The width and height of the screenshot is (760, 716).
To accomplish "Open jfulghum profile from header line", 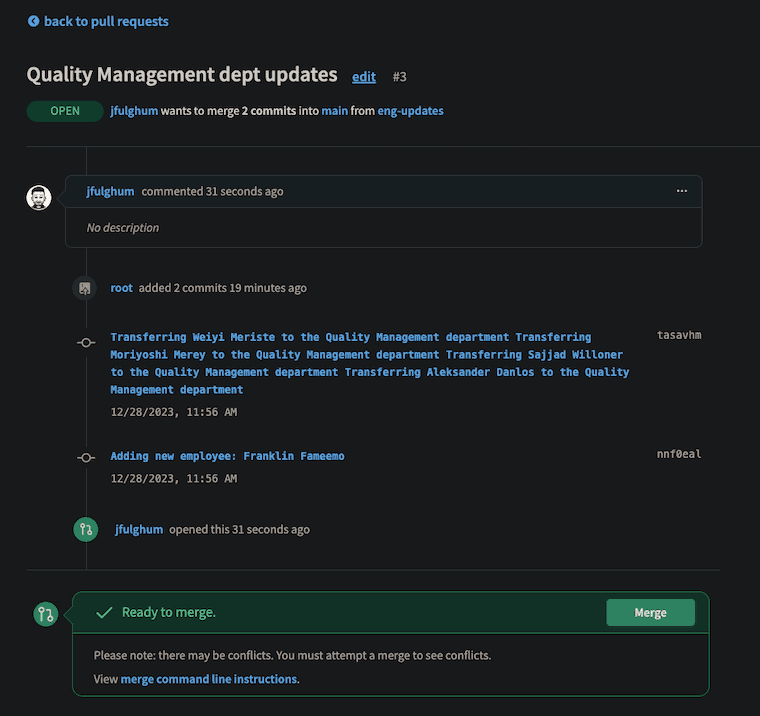I will coord(134,111).
